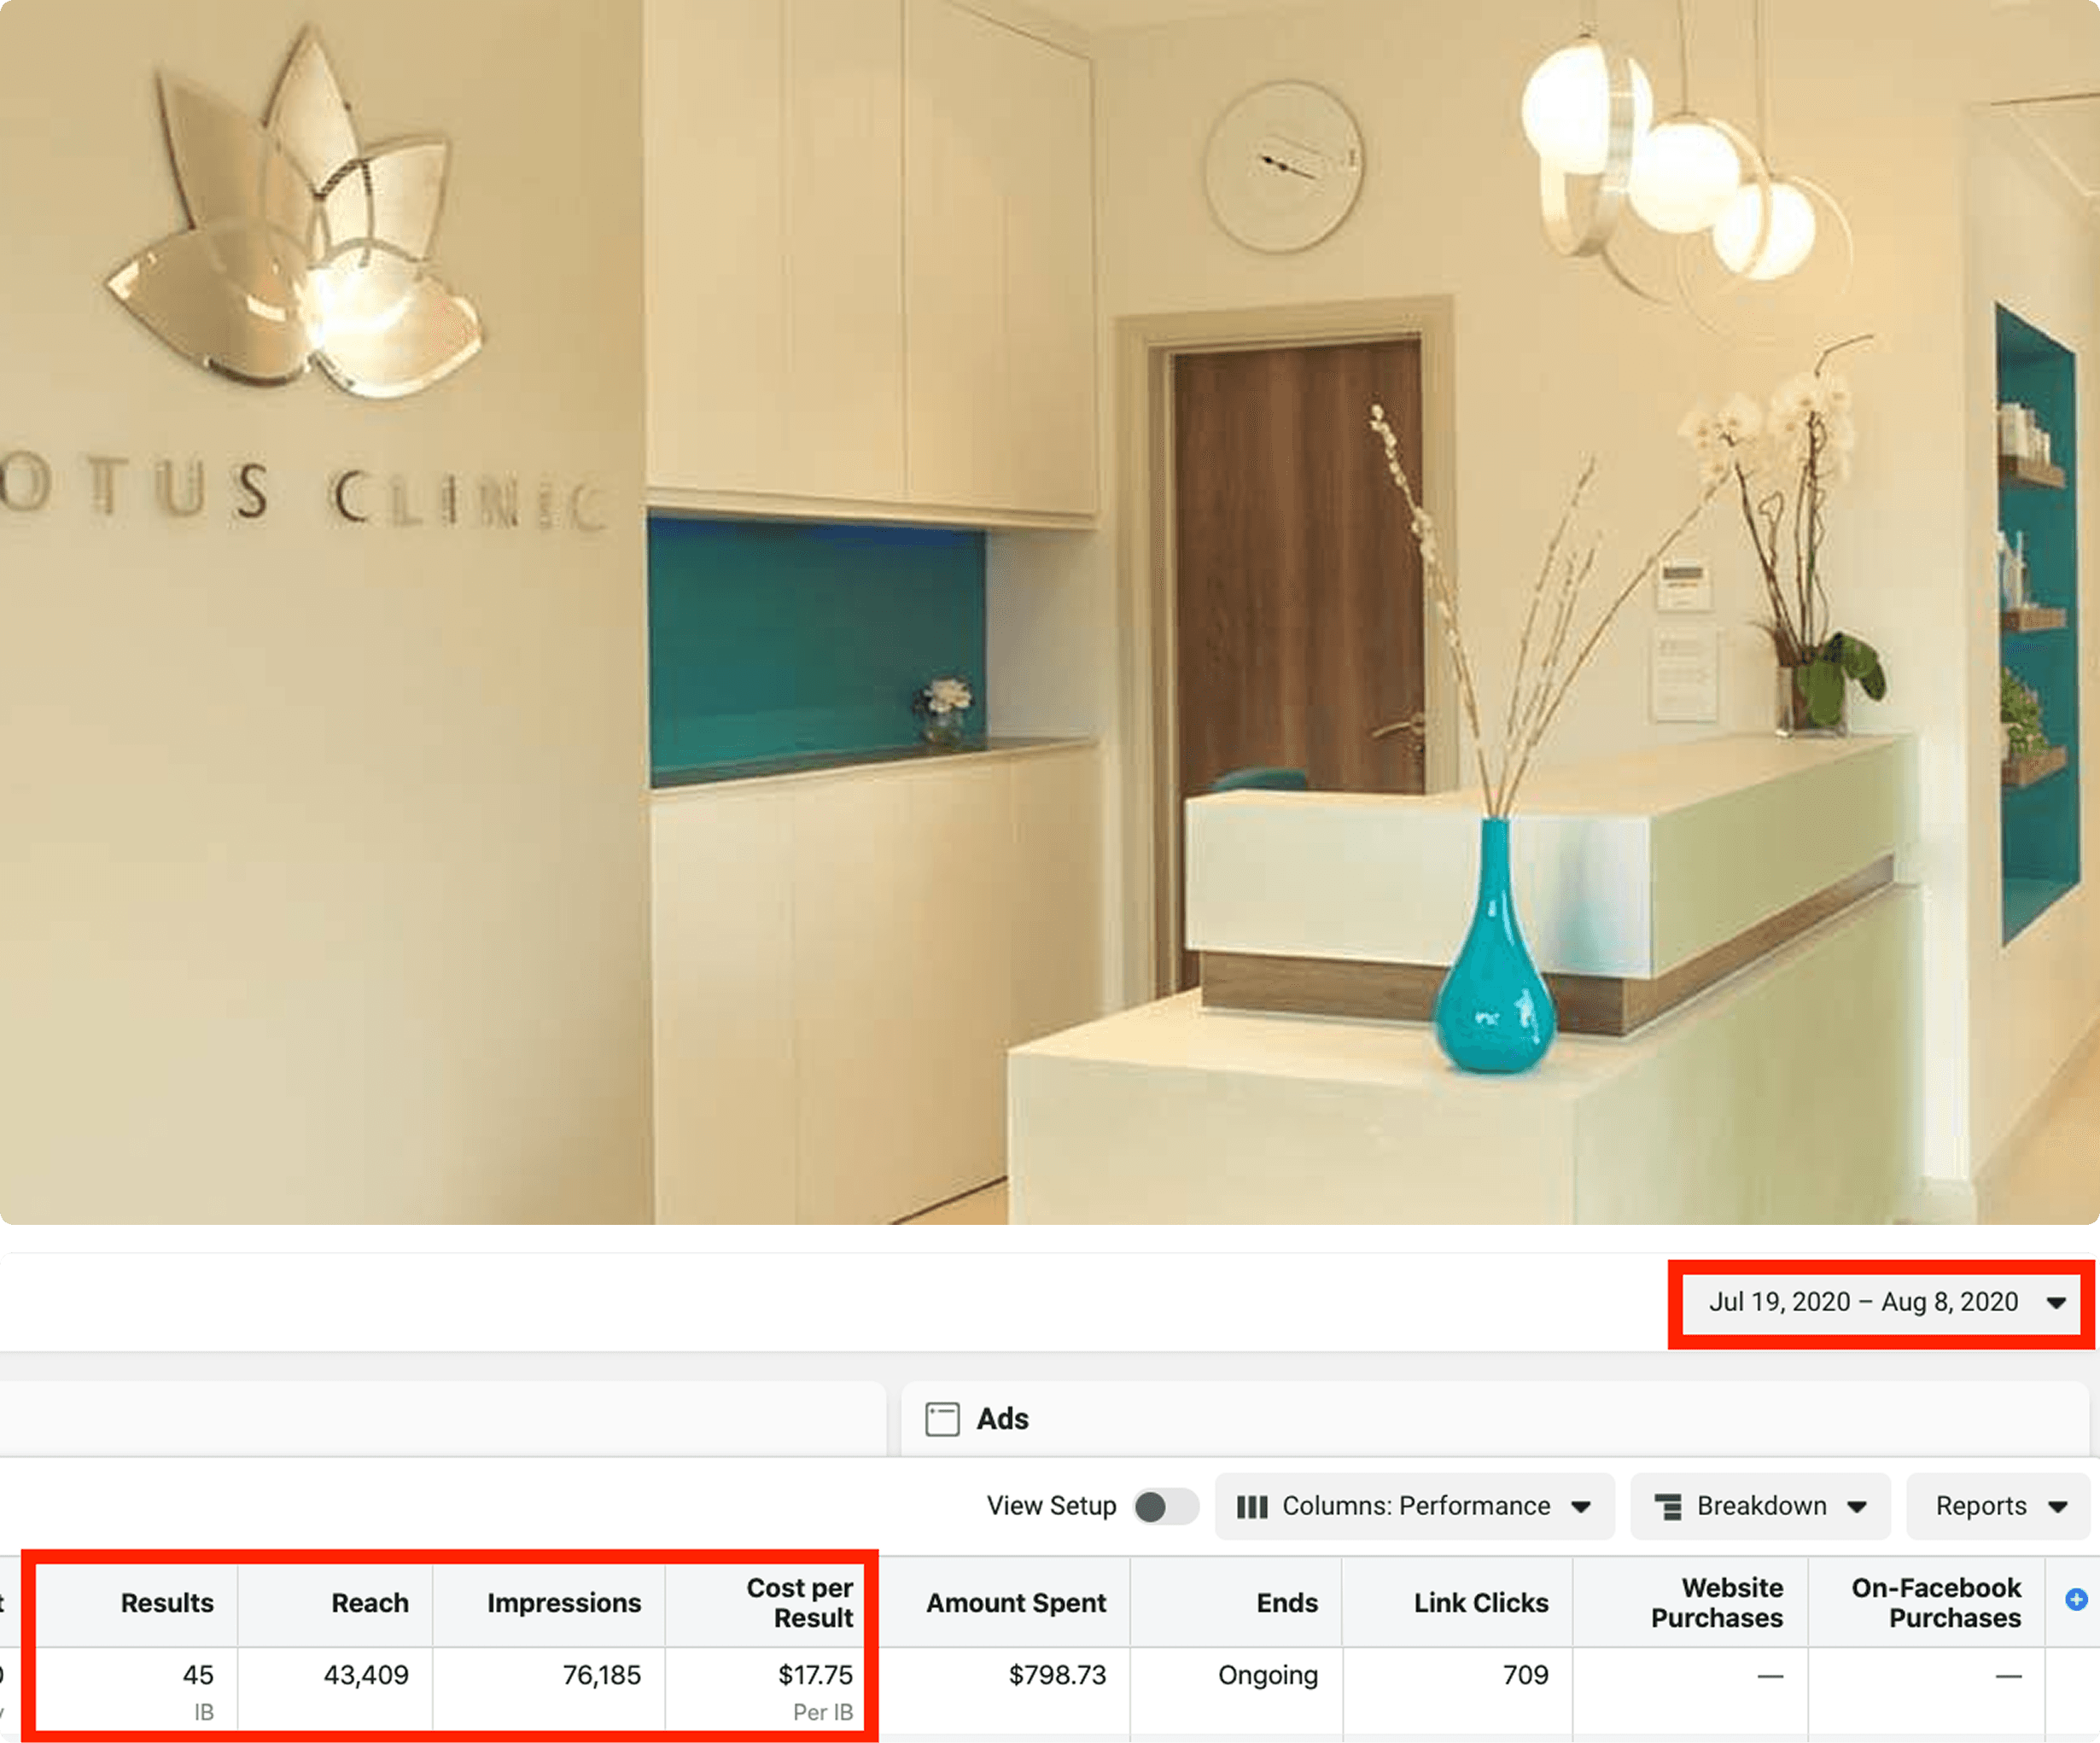Sort by Amount Spent column
The height and width of the screenshot is (1743, 2100).
[x=1015, y=1603]
